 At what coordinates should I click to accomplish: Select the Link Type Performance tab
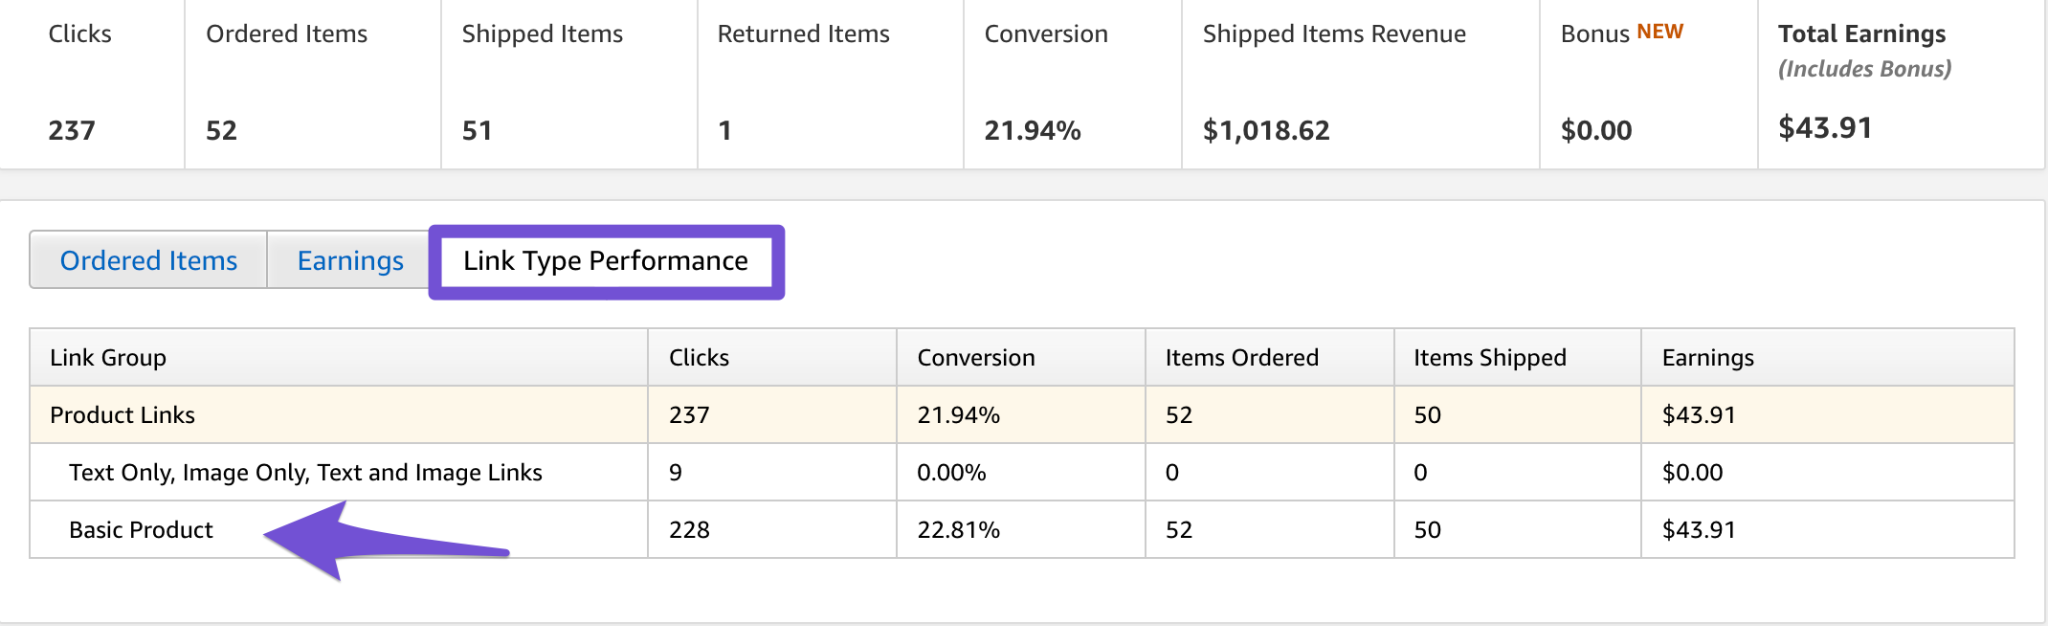pyautogui.click(x=606, y=261)
